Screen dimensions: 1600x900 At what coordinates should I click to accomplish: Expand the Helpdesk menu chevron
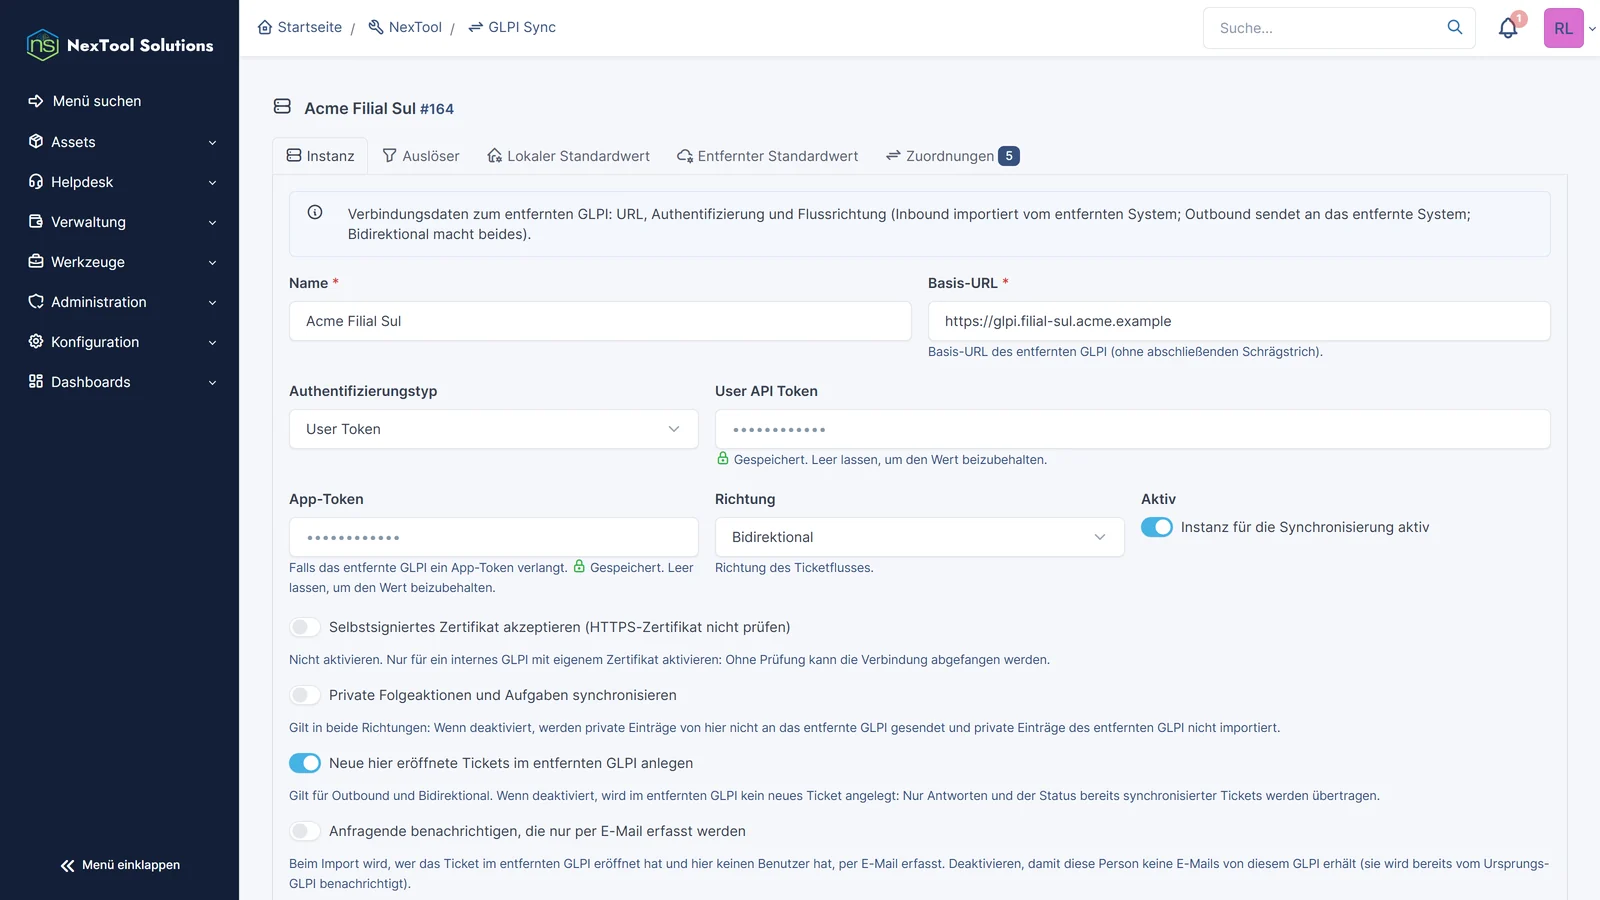coord(212,183)
